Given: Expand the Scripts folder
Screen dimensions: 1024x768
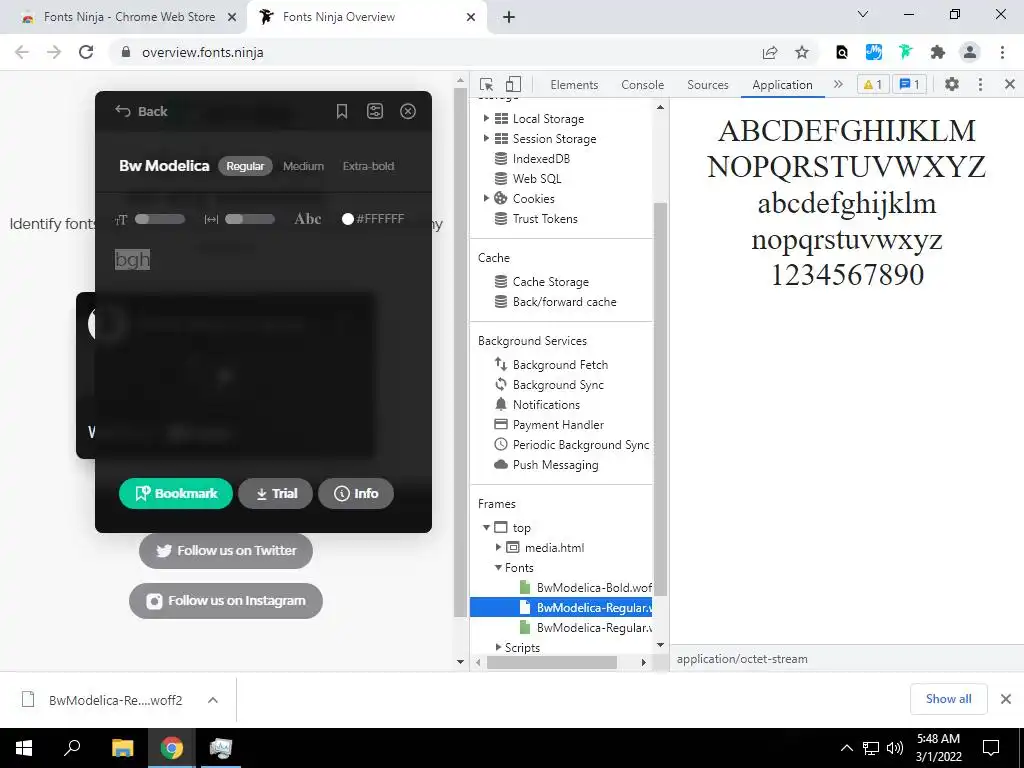Looking at the screenshot, I should (498, 647).
